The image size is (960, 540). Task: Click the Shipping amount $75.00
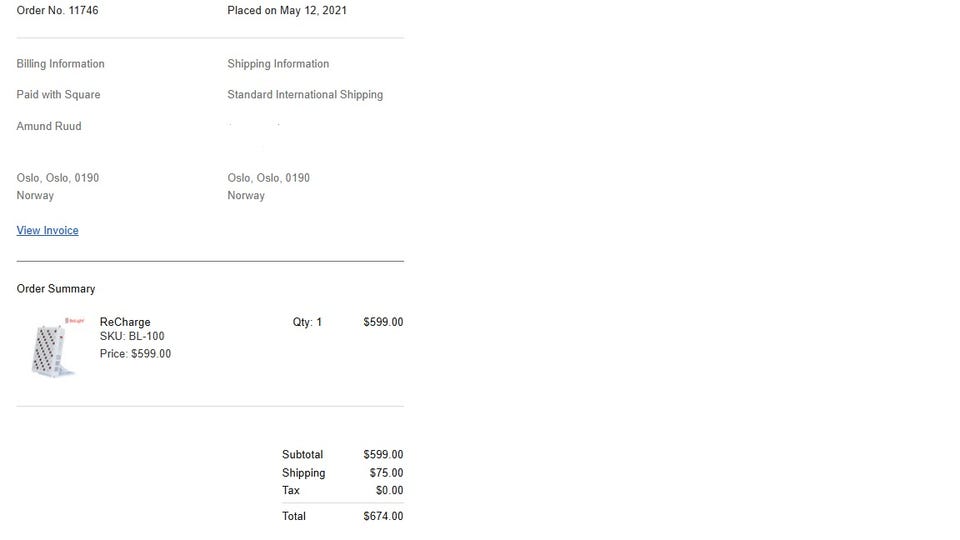click(386, 473)
